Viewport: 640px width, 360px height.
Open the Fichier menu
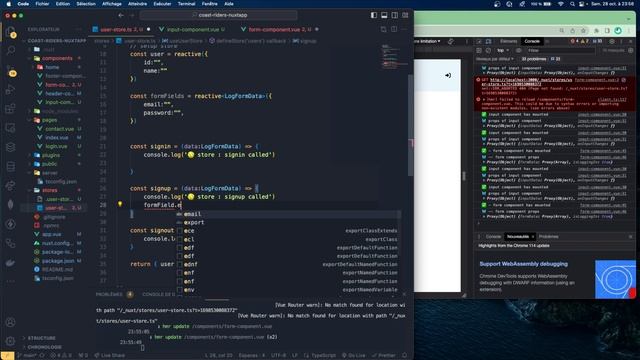(42, 4)
